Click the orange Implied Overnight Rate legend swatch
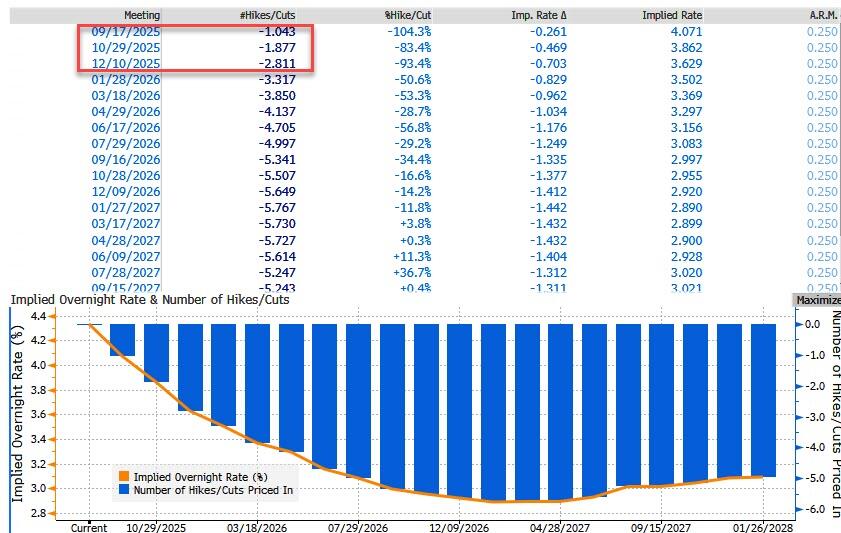 (124, 477)
